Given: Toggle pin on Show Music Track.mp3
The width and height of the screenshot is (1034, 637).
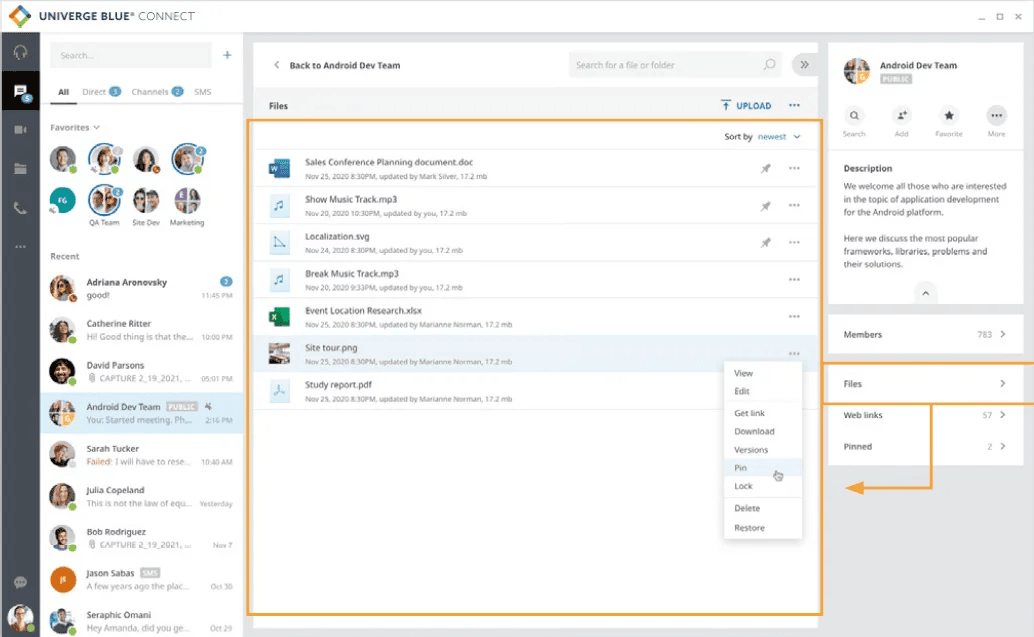Looking at the screenshot, I should [765, 206].
